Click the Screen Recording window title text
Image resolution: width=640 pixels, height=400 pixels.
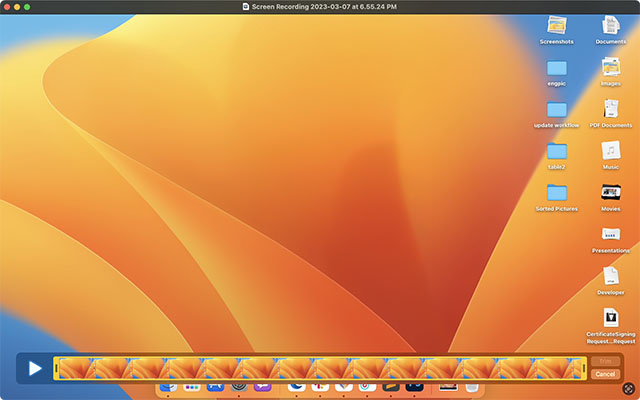pos(325,6)
